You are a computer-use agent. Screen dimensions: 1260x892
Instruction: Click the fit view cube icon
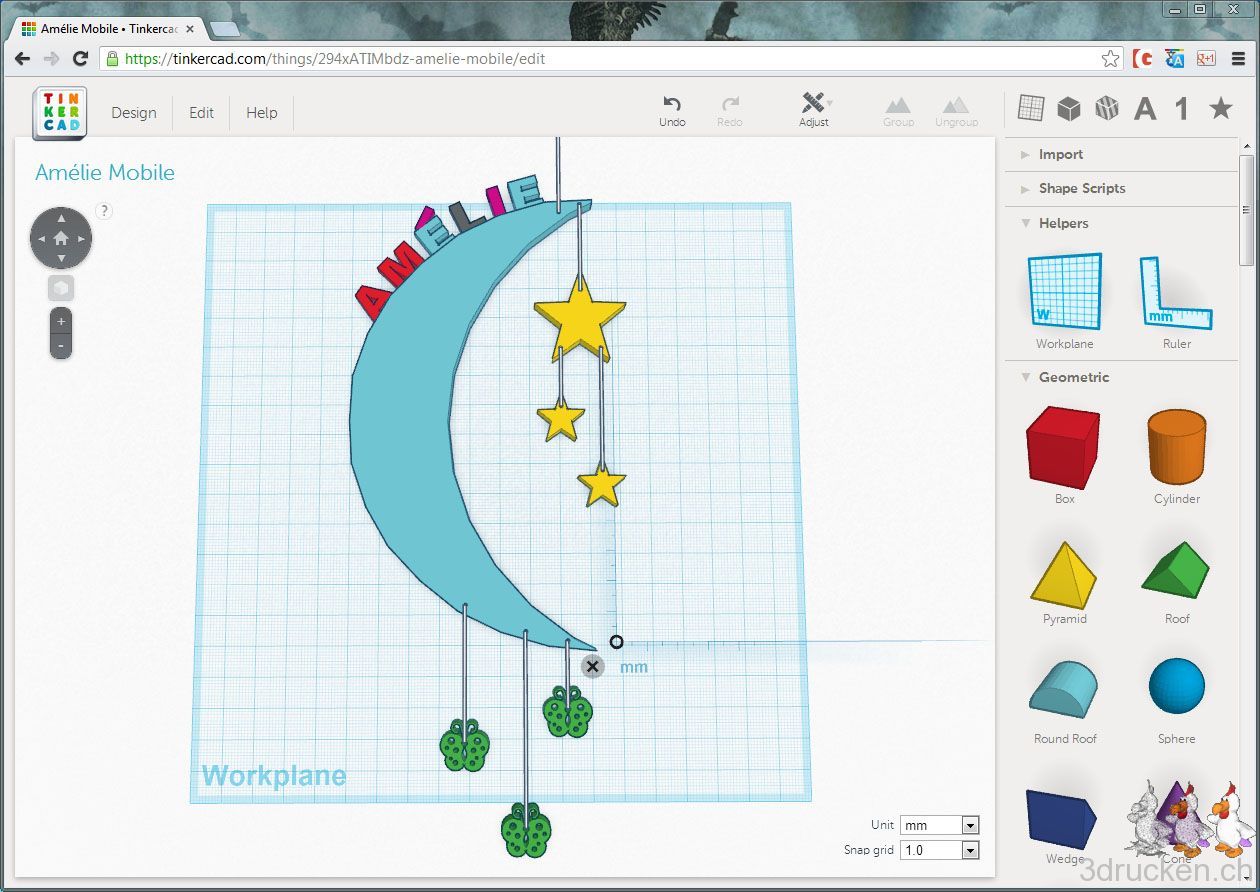pos(61,289)
